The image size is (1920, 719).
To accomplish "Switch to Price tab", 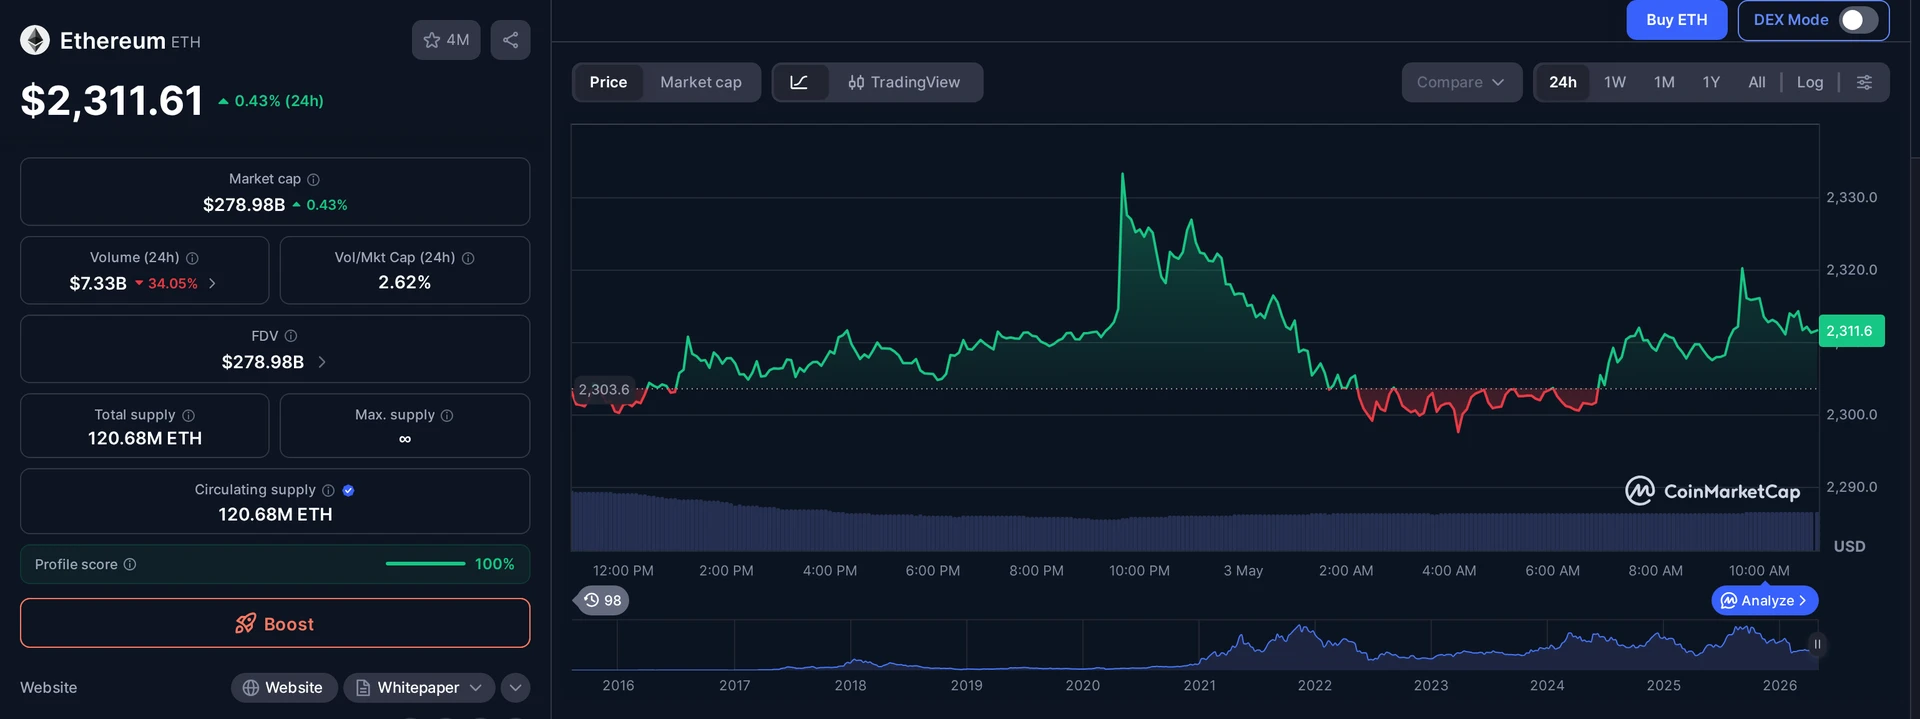I will coord(608,82).
